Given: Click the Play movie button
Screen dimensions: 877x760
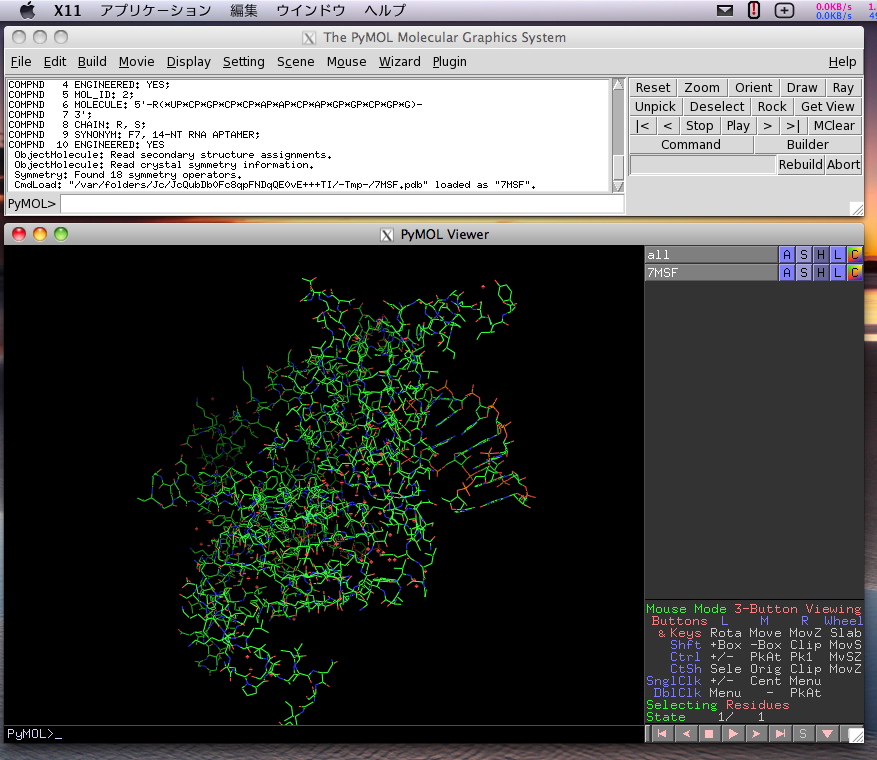Looking at the screenshot, I should click(738, 126).
